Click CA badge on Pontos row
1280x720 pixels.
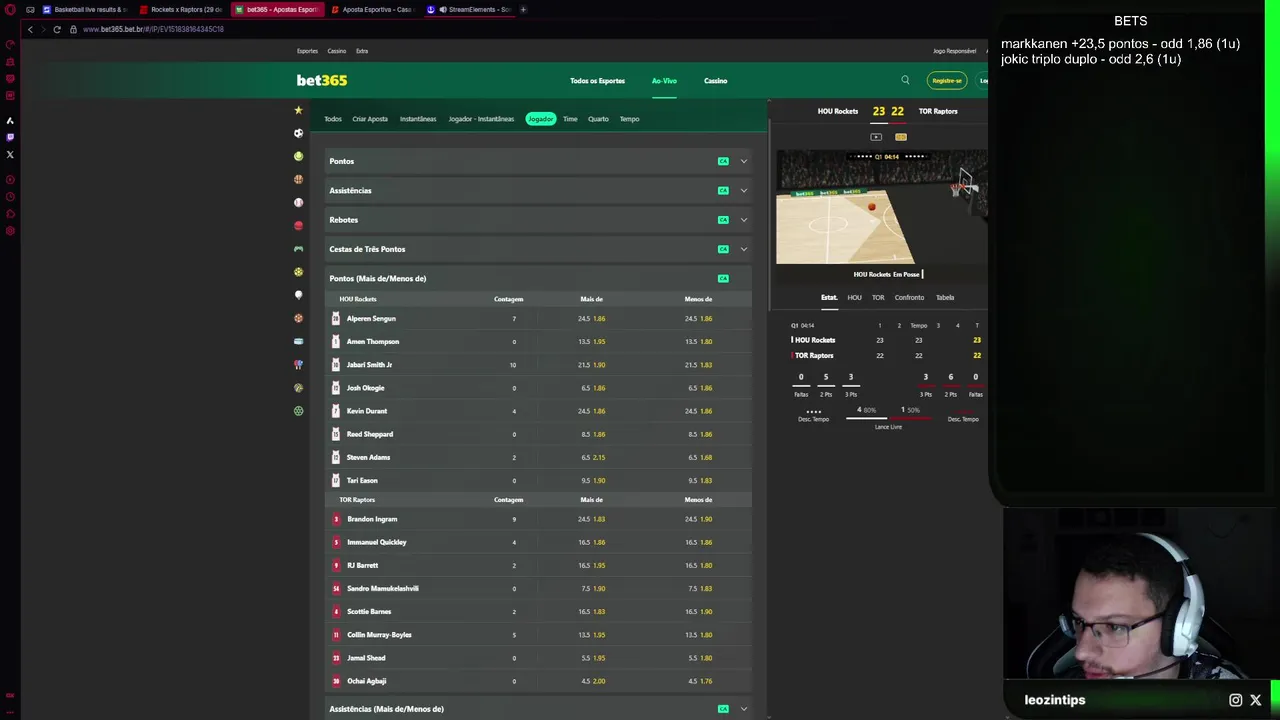723,161
